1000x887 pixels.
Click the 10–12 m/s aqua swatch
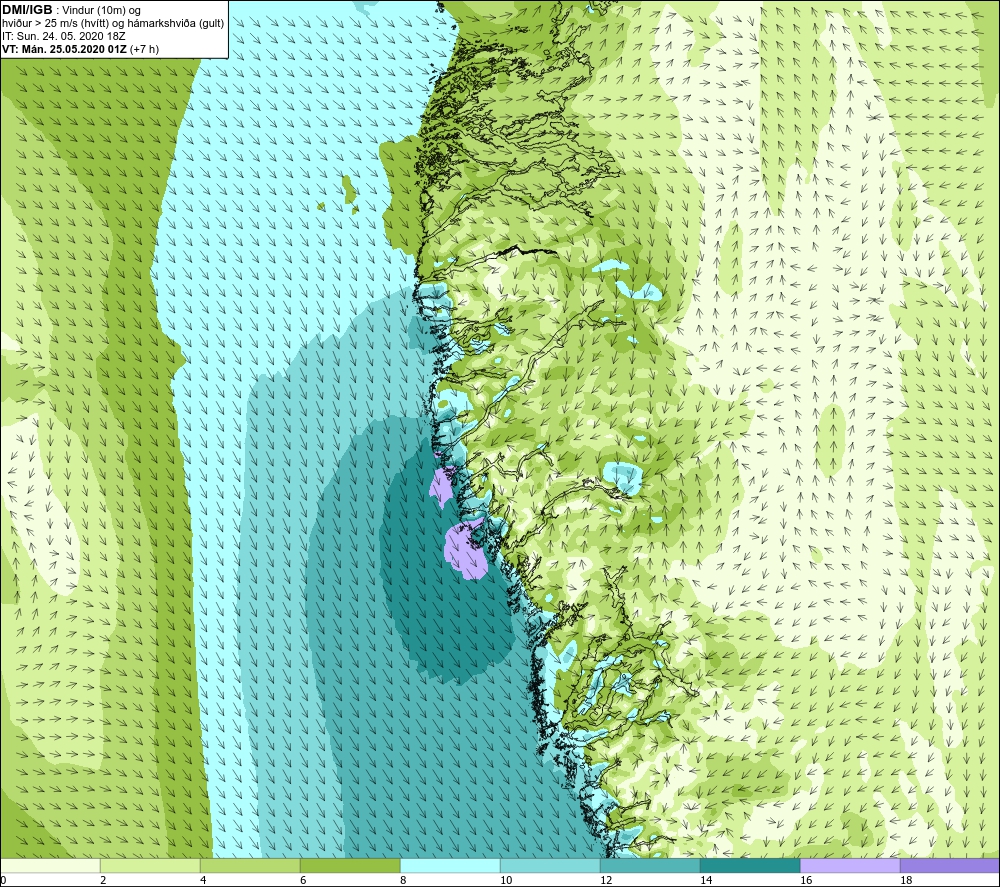pos(550,865)
